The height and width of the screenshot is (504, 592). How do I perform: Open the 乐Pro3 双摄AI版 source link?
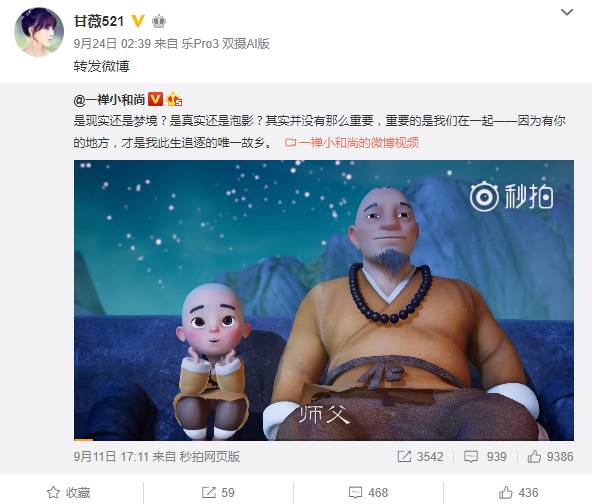point(225,44)
